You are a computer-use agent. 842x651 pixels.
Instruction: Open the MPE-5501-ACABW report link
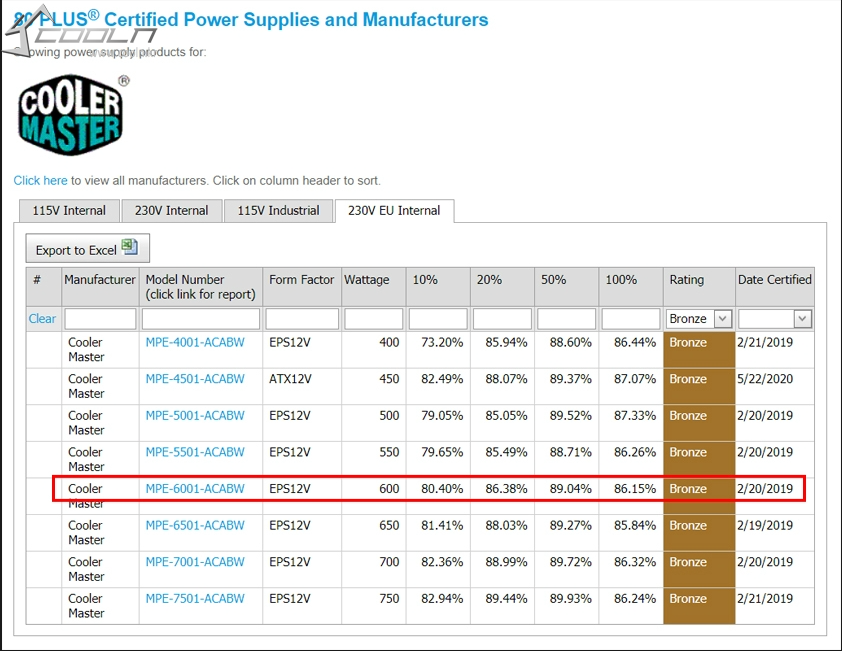(x=195, y=452)
